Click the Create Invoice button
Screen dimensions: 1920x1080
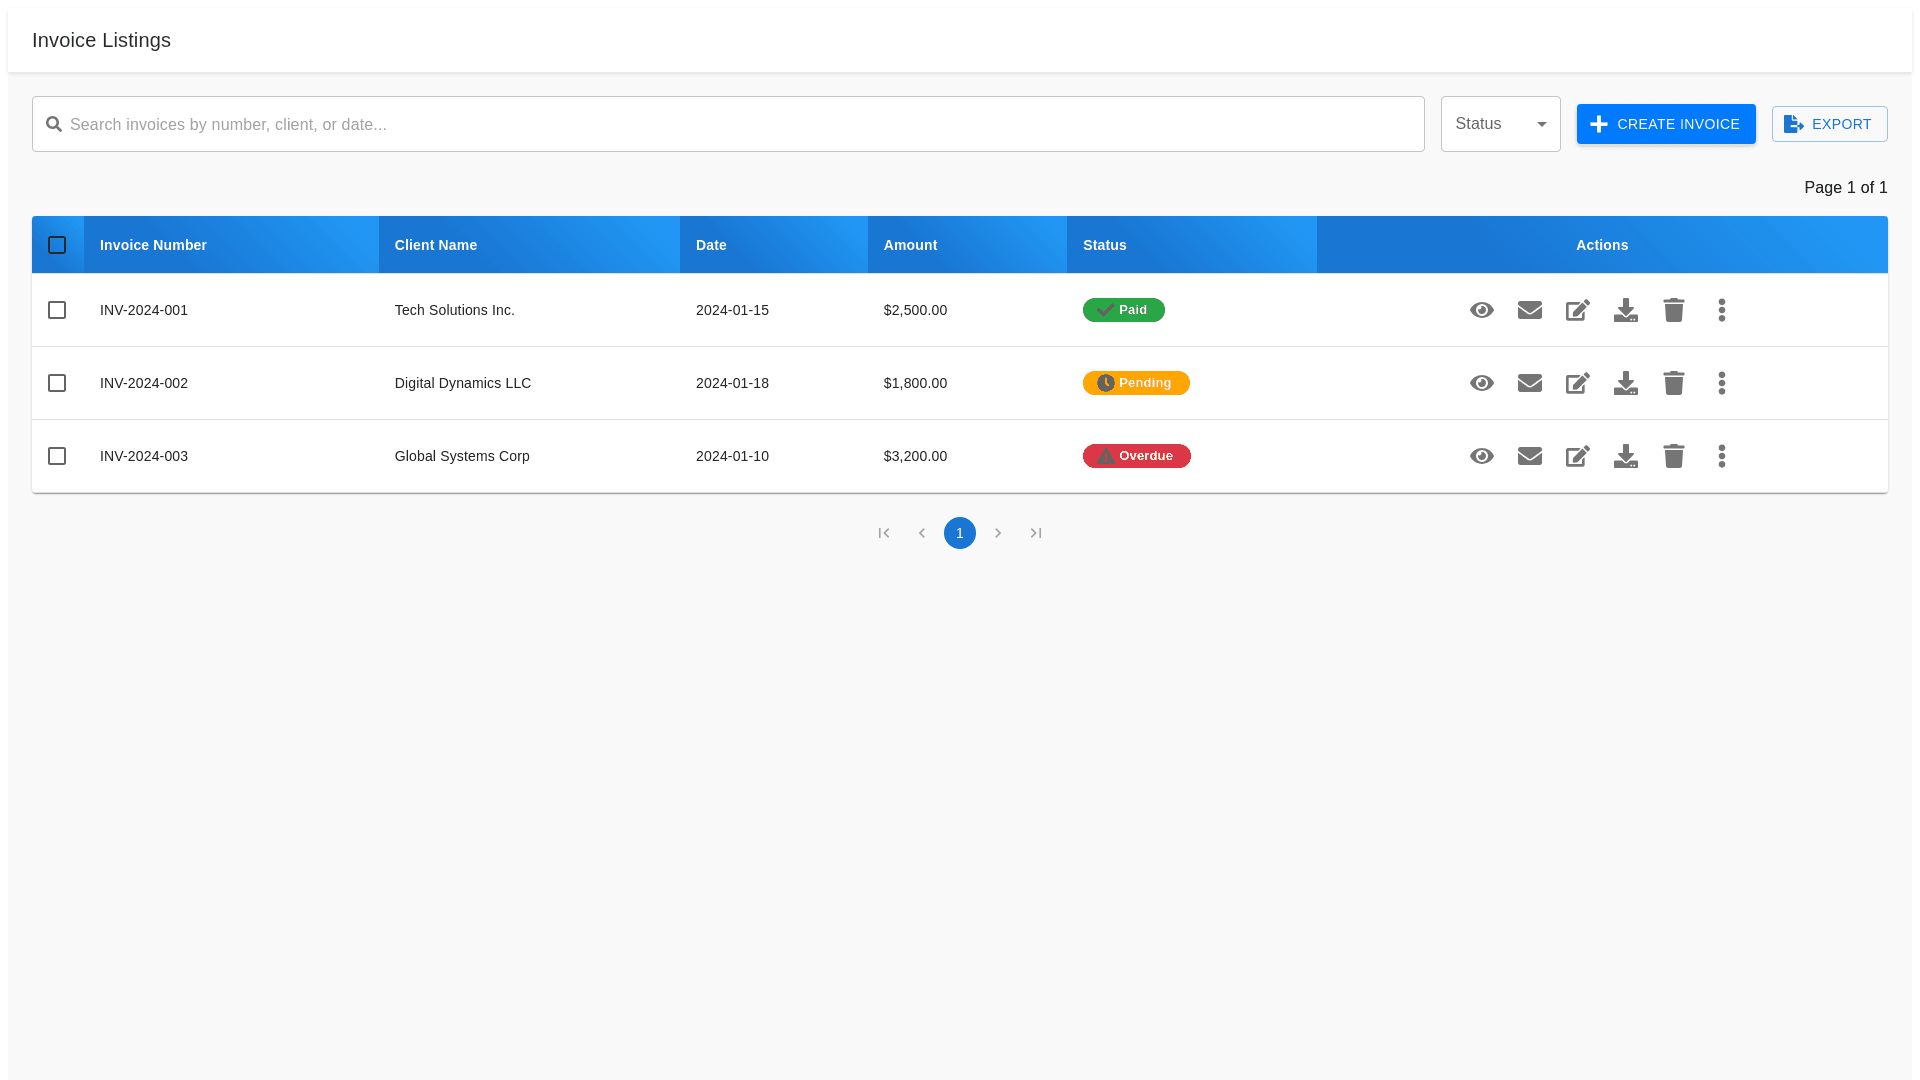pos(1666,124)
